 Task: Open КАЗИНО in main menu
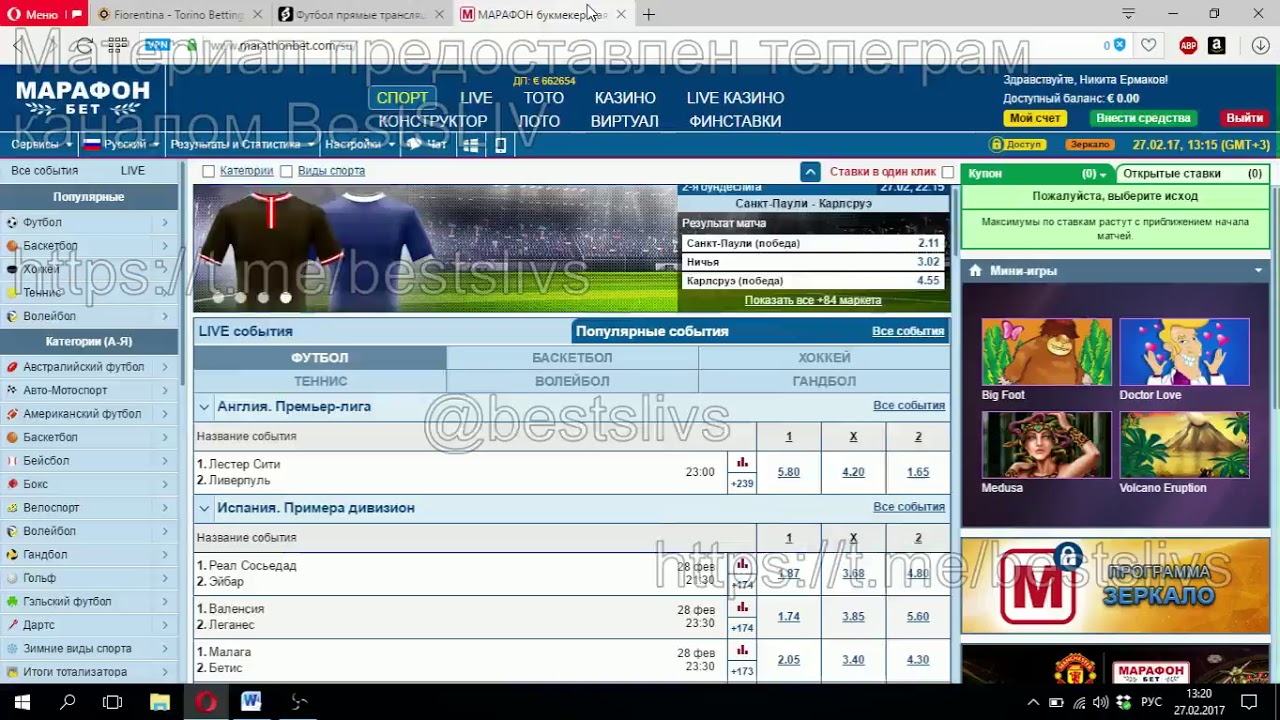point(625,98)
